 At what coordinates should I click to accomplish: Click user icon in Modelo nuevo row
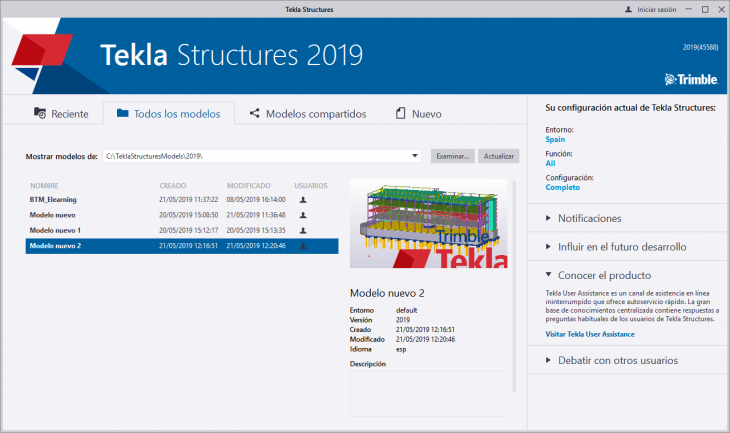pyautogui.click(x=303, y=215)
